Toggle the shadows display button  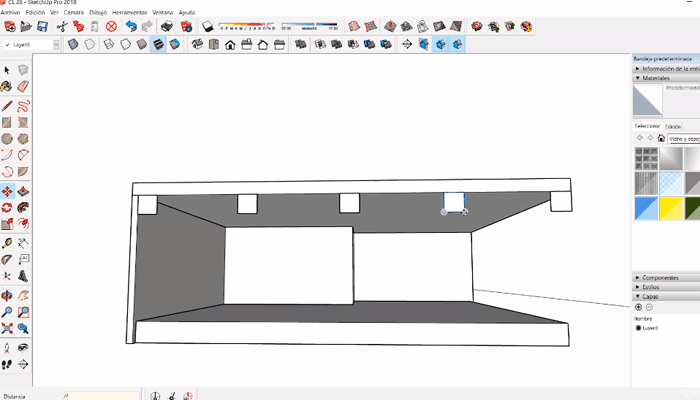(x=207, y=26)
